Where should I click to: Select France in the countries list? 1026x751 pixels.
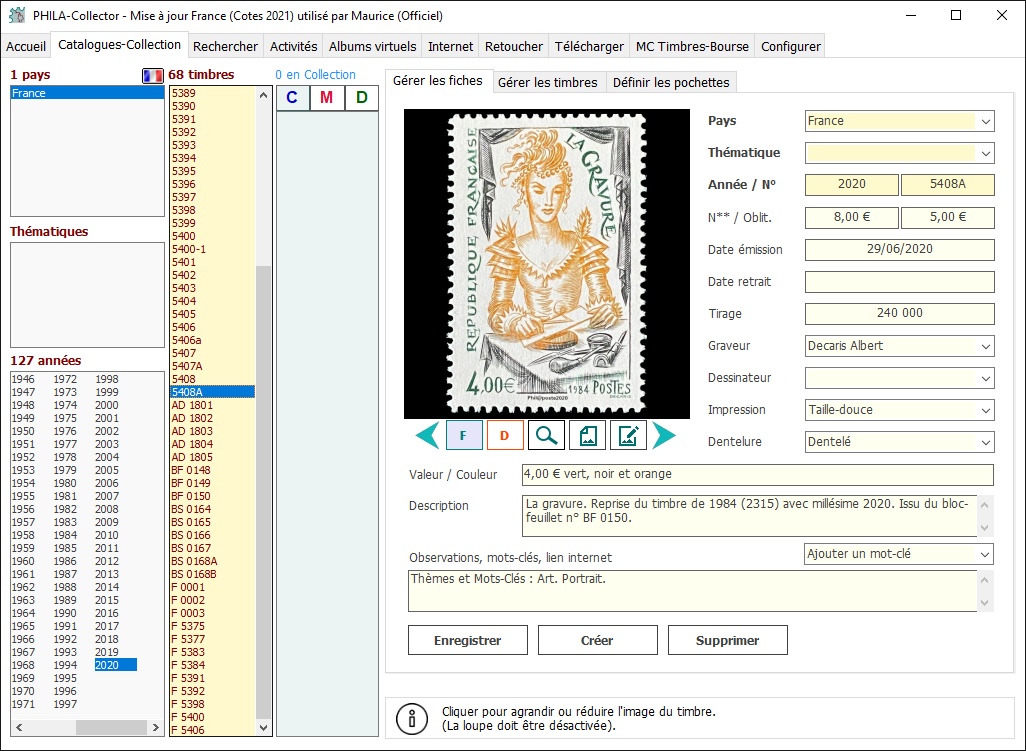coord(87,93)
